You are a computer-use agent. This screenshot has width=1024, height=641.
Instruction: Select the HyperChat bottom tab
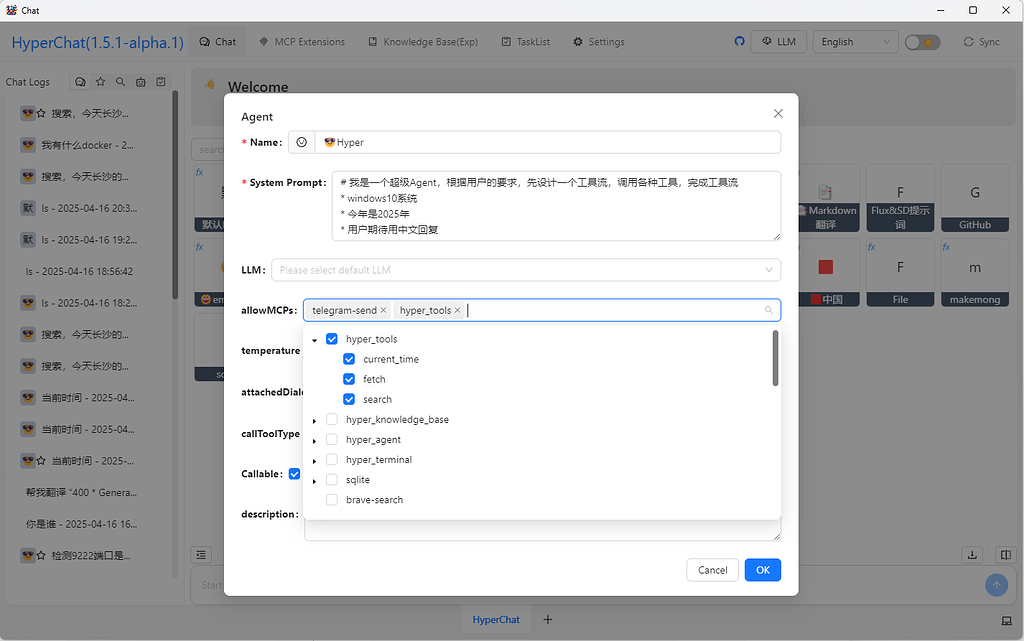tap(496, 619)
